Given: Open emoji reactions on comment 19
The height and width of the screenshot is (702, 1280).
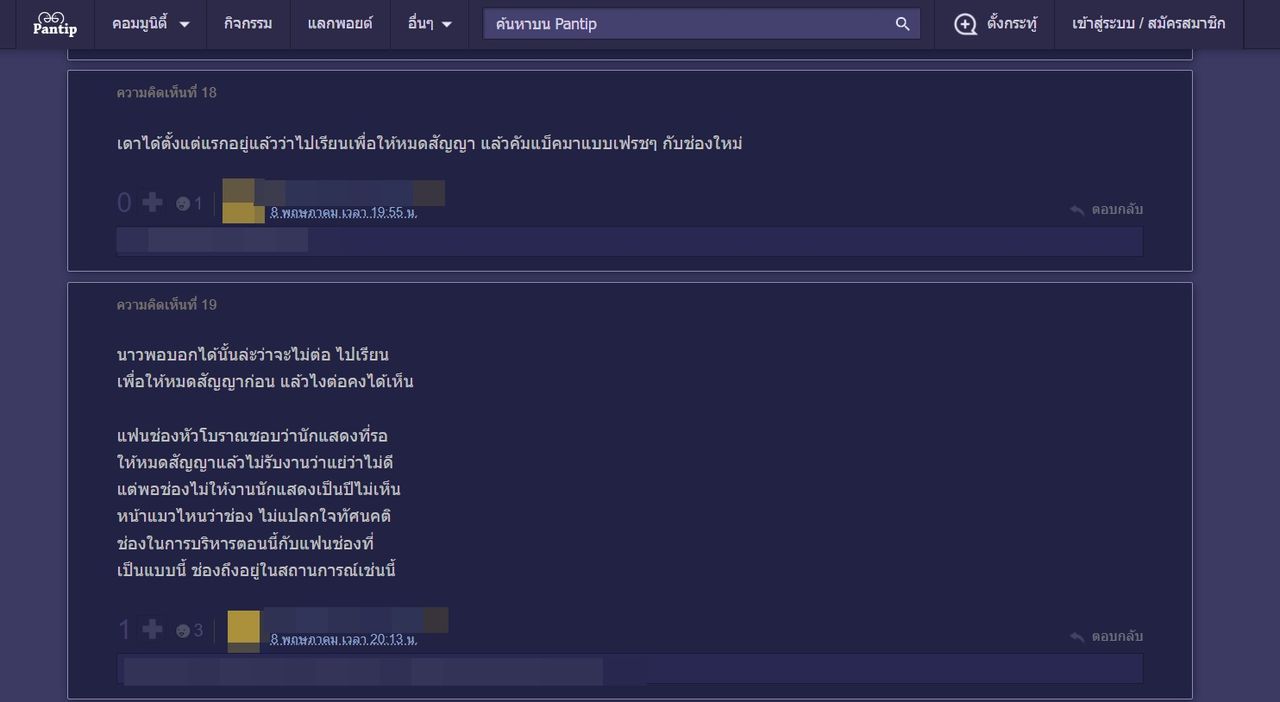Looking at the screenshot, I should (183, 631).
